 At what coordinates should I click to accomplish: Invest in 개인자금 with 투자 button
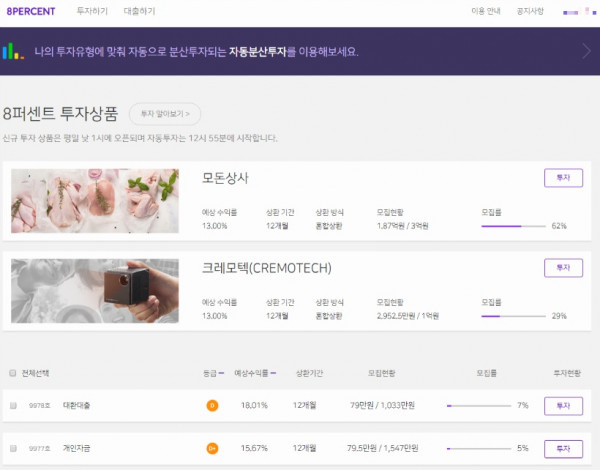coord(563,449)
